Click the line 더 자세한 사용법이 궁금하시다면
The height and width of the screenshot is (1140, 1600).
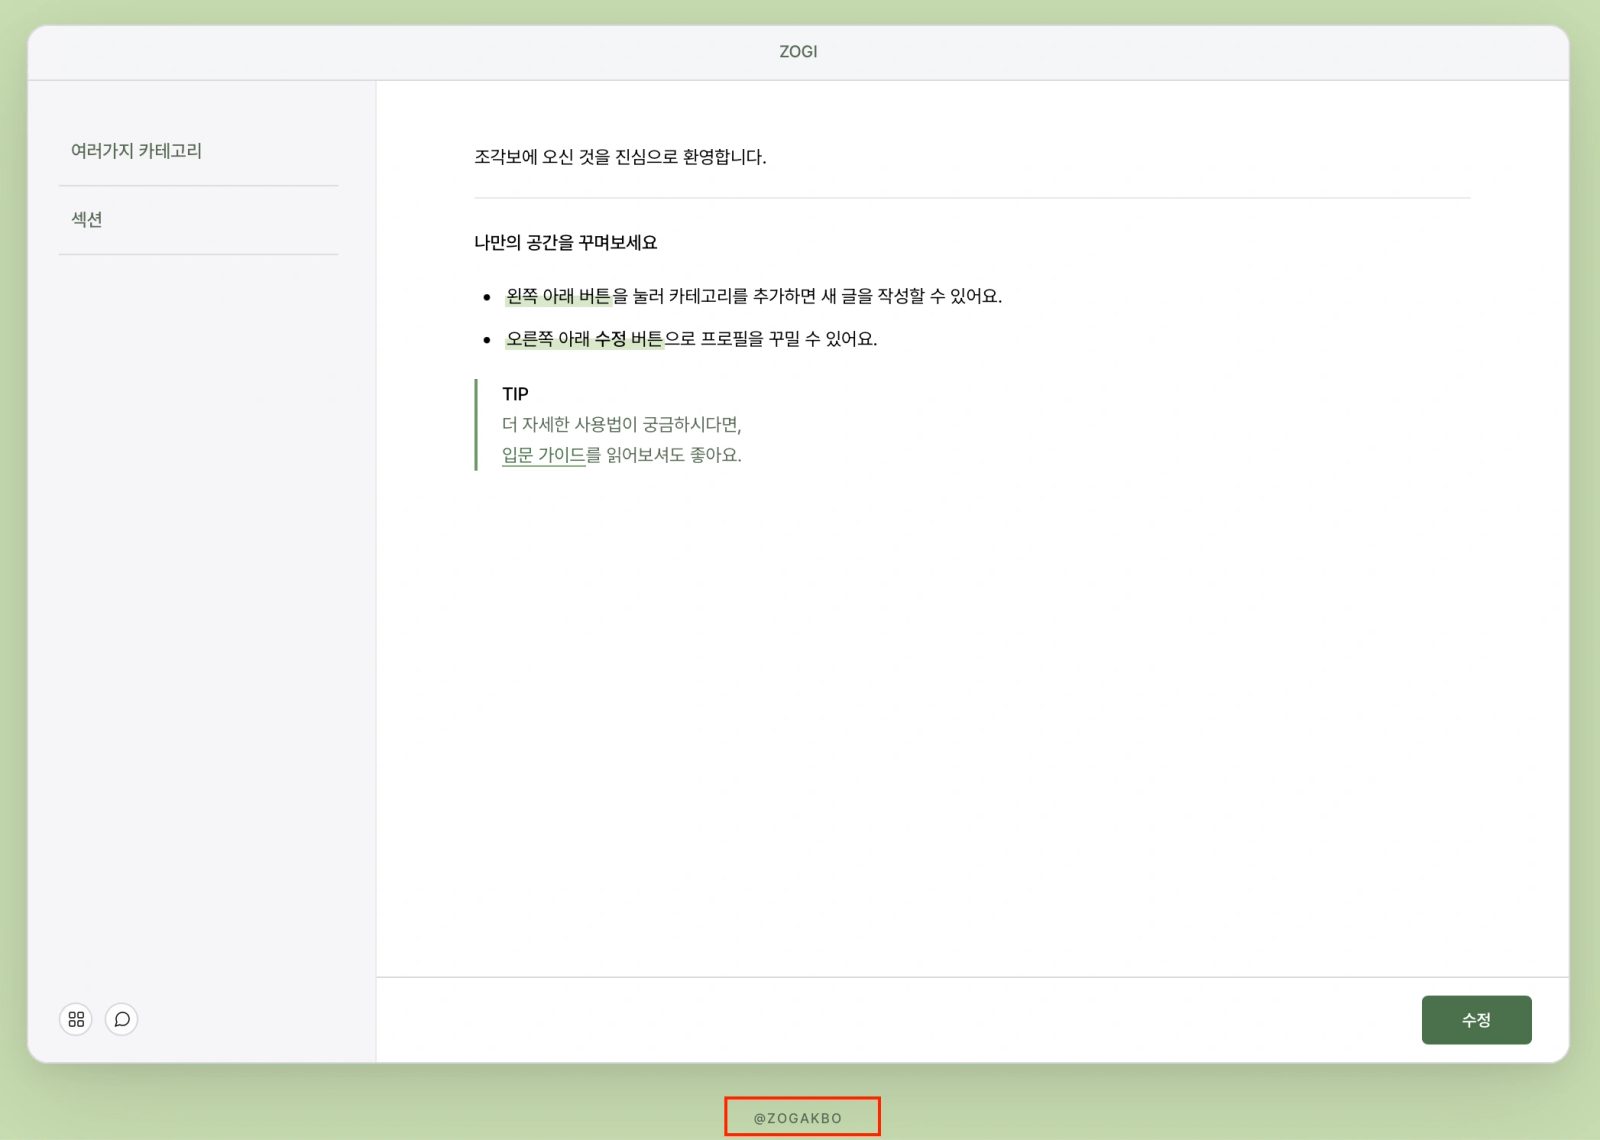point(621,425)
